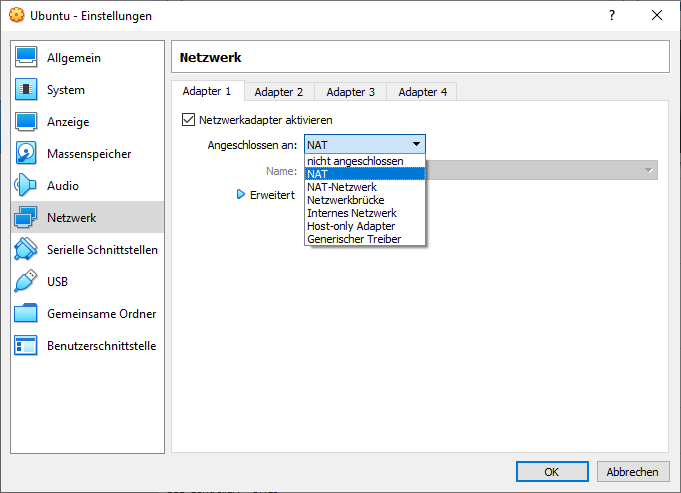681x493 pixels.
Task: Select the Netzwerk monitors icon
Action: tap(26, 217)
